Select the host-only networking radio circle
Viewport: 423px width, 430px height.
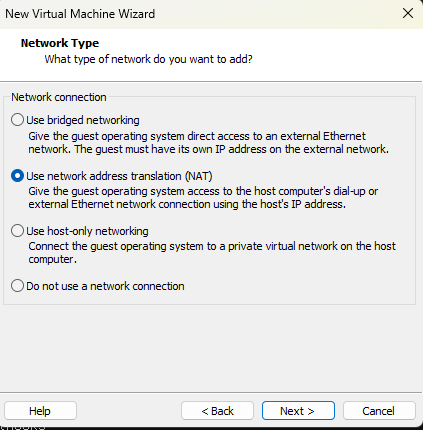(x=17, y=231)
